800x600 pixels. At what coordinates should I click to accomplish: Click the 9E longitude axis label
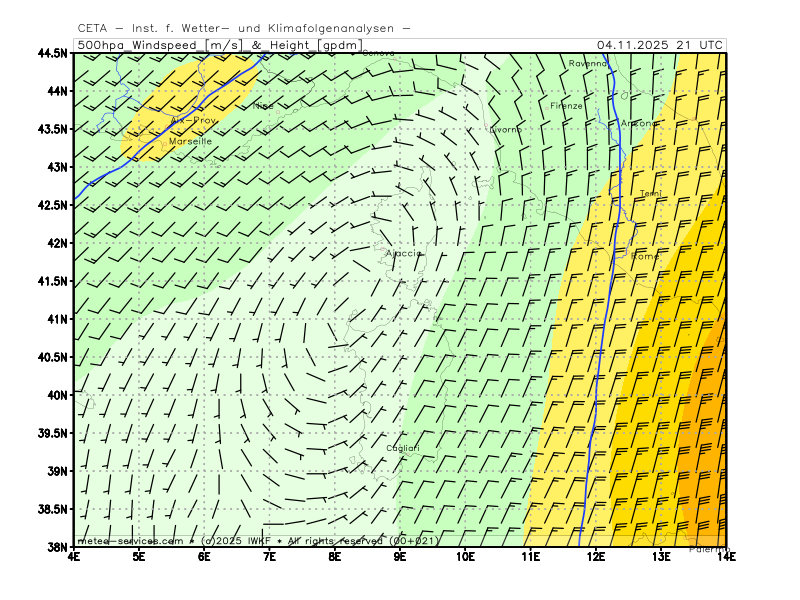coord(400,556)
